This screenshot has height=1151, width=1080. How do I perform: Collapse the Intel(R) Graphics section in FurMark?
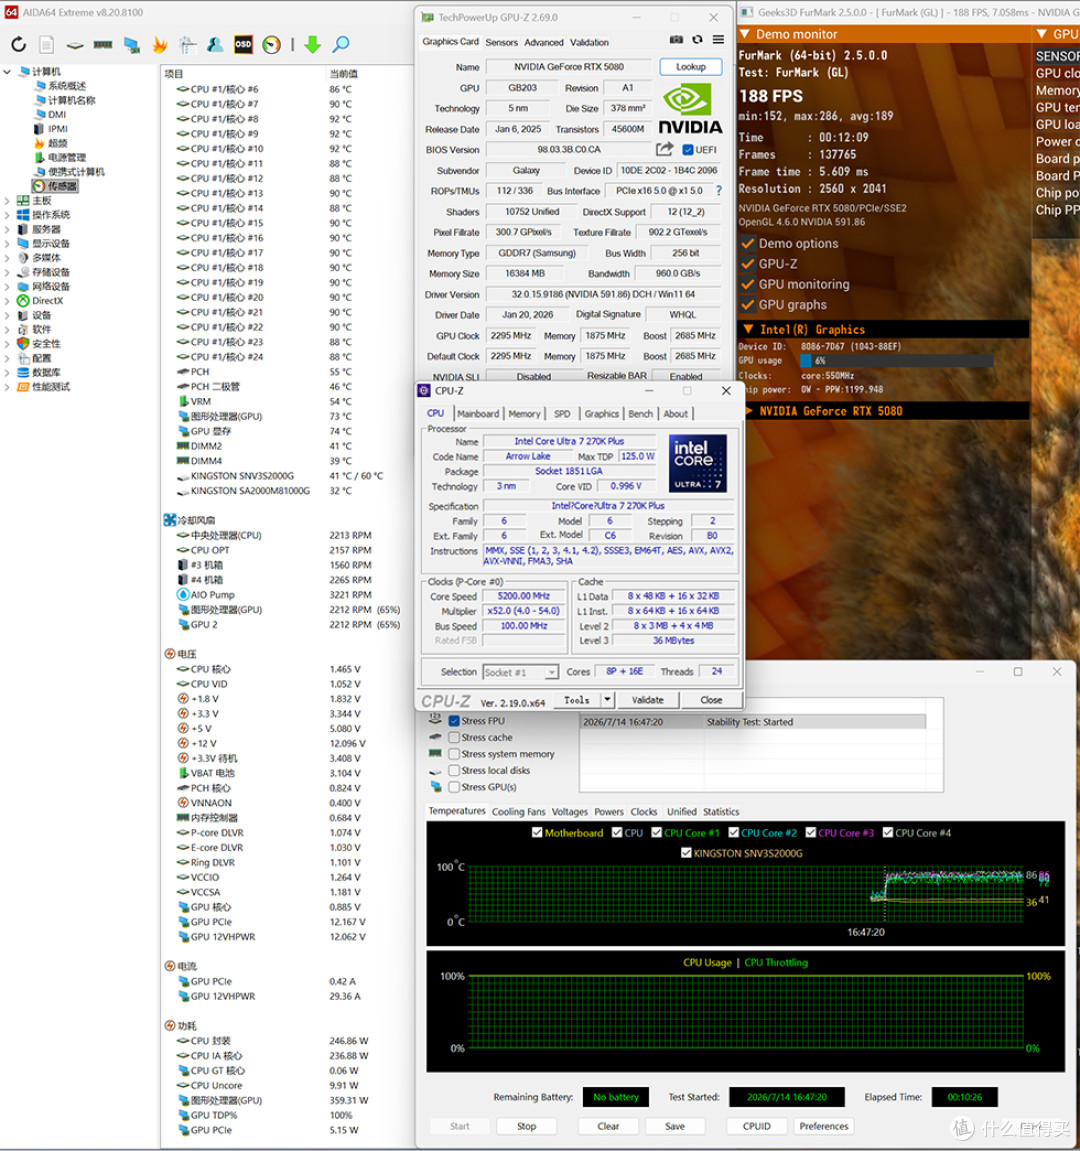coord(748,330)
